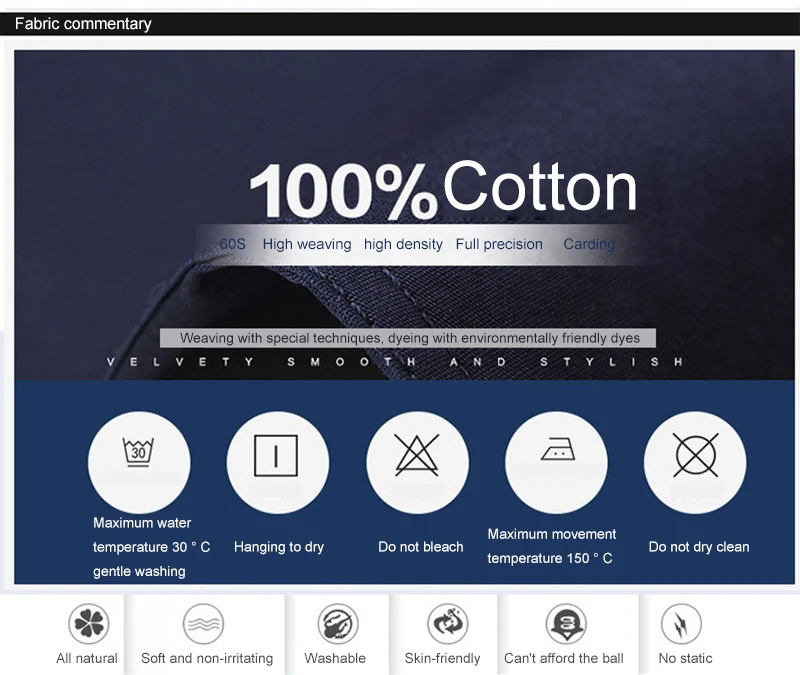Click the wavy lines soft fabric icon
The height and width of the screenshot is (675, 800).
tap(204, 623)
